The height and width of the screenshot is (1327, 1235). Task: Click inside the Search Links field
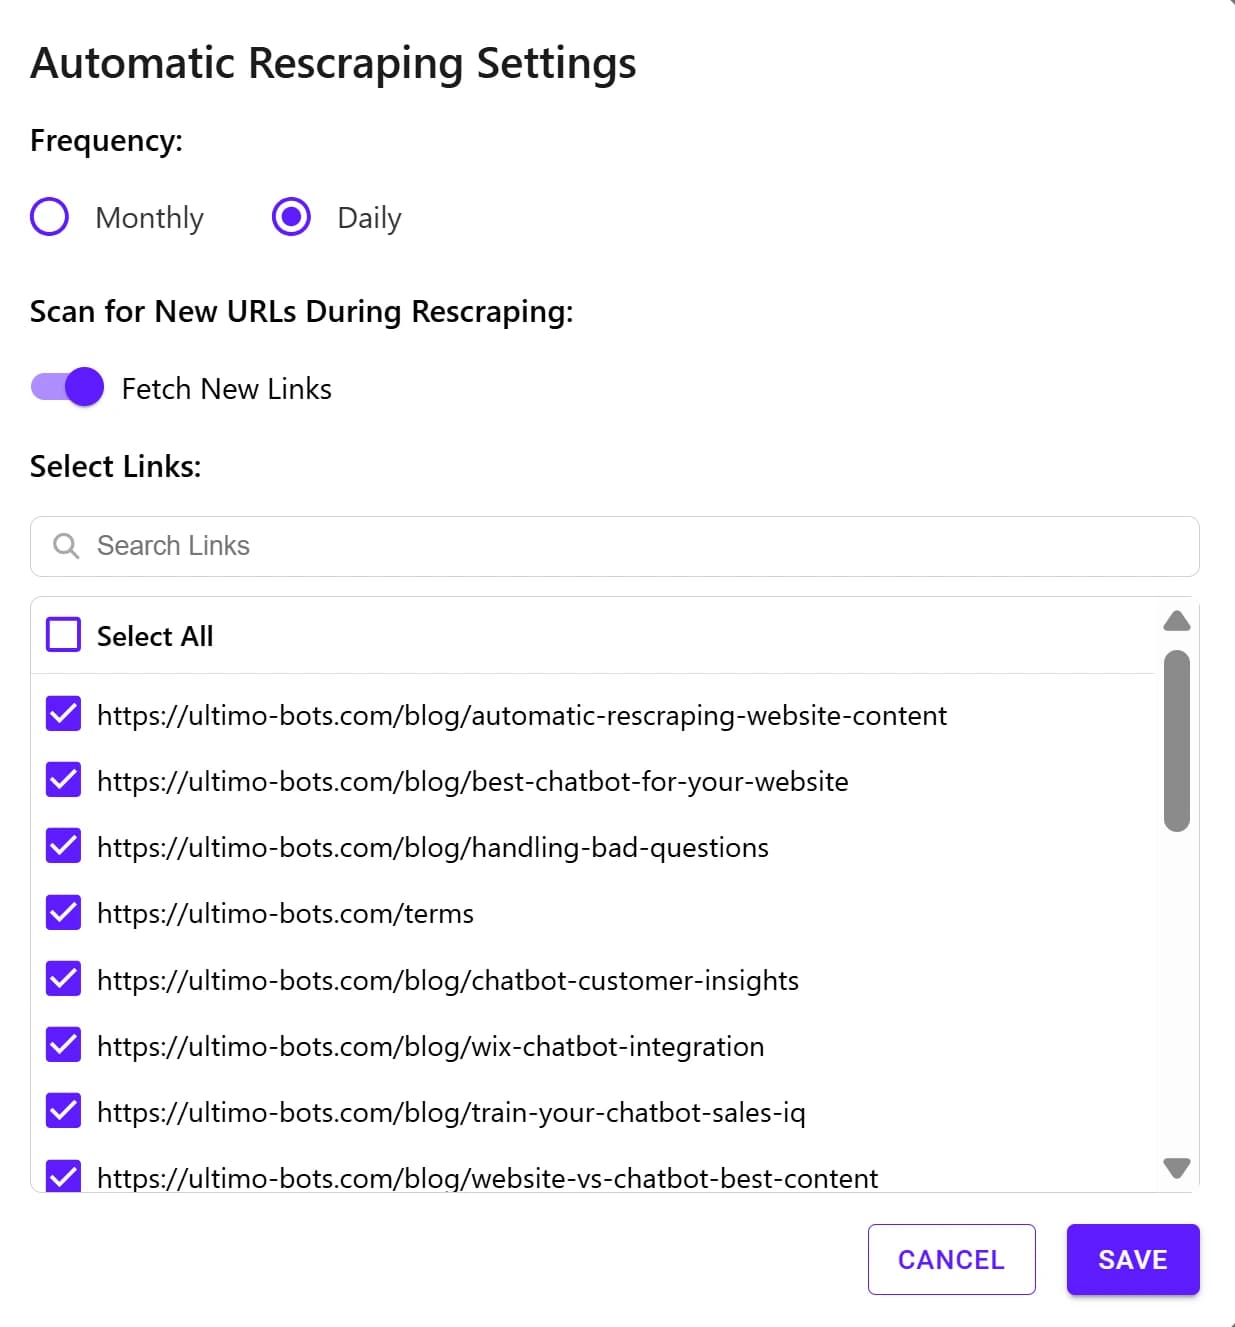coord(400,546)
